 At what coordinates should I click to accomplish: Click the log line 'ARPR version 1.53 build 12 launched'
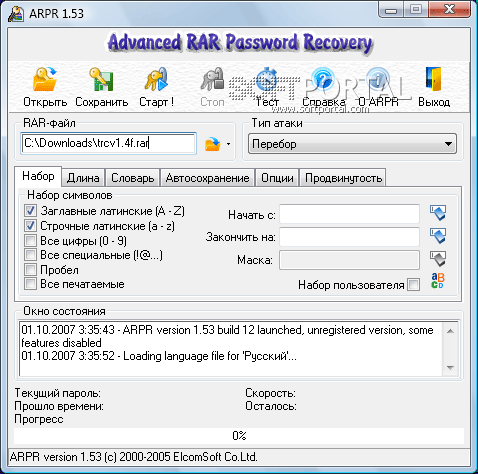227,336
